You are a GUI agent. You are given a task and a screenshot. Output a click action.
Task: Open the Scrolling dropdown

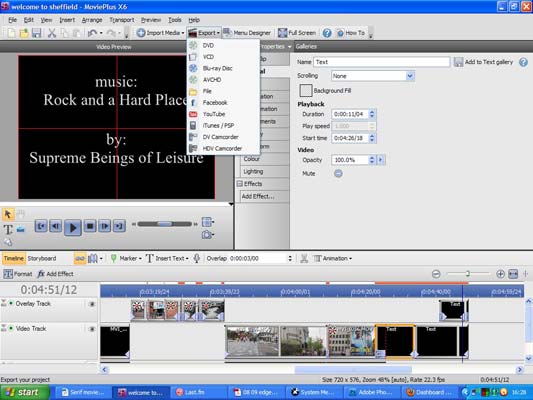[410, 76]
